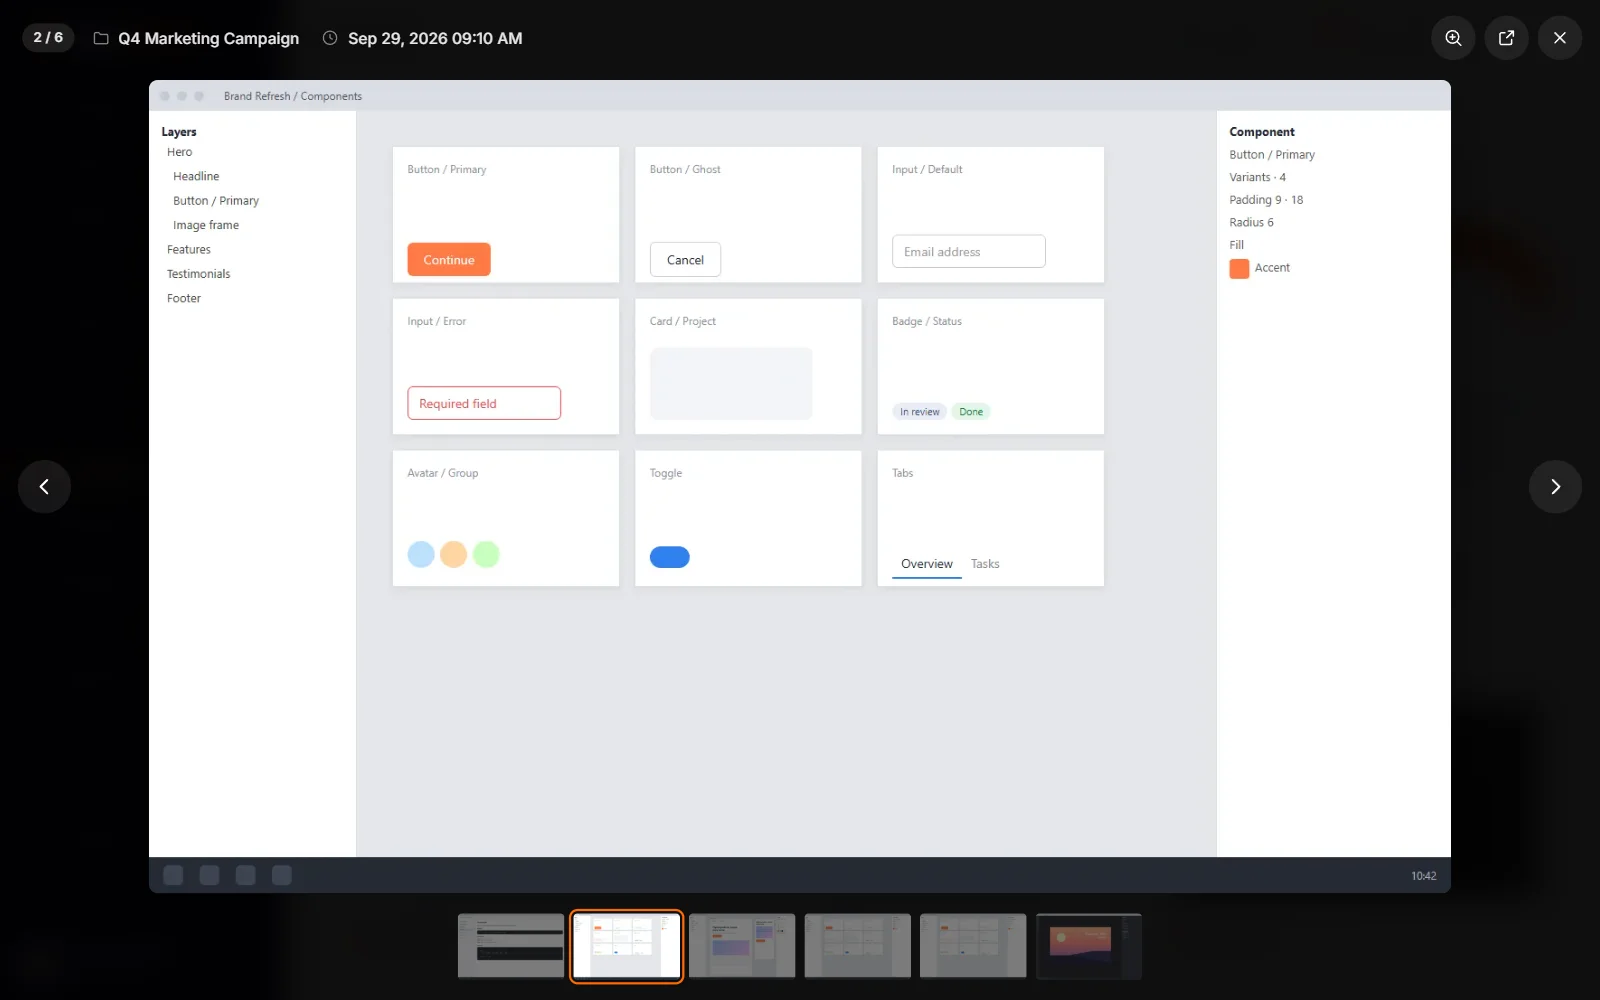The image size is (1600, 1000).
Task: Click the orange Continue button
Action: (x=449, y=260)
